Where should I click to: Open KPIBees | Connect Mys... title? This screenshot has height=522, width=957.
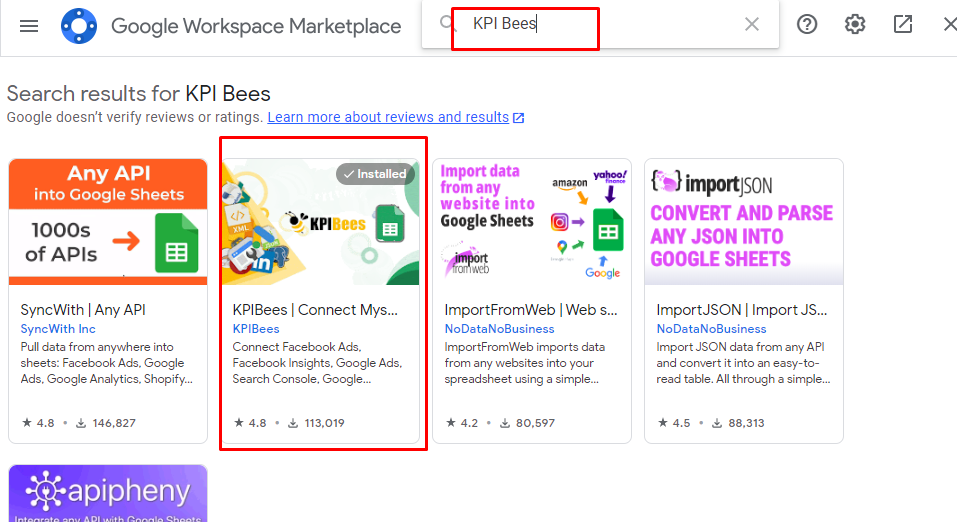315,310
